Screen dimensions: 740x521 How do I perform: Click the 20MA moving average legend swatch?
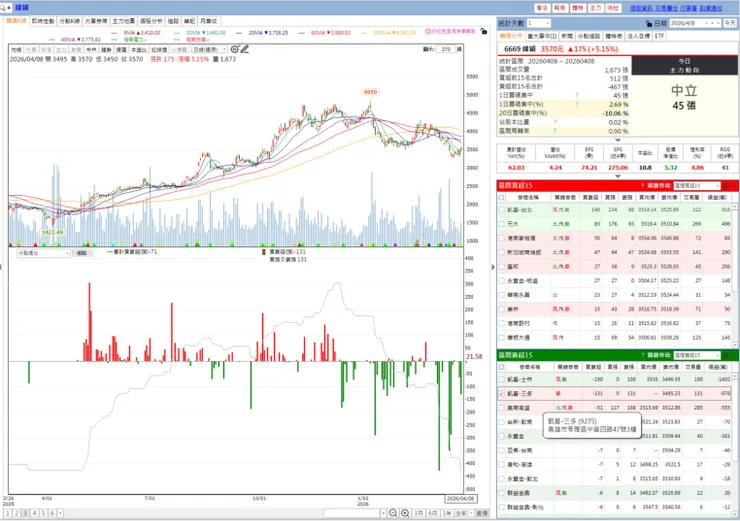239,33
